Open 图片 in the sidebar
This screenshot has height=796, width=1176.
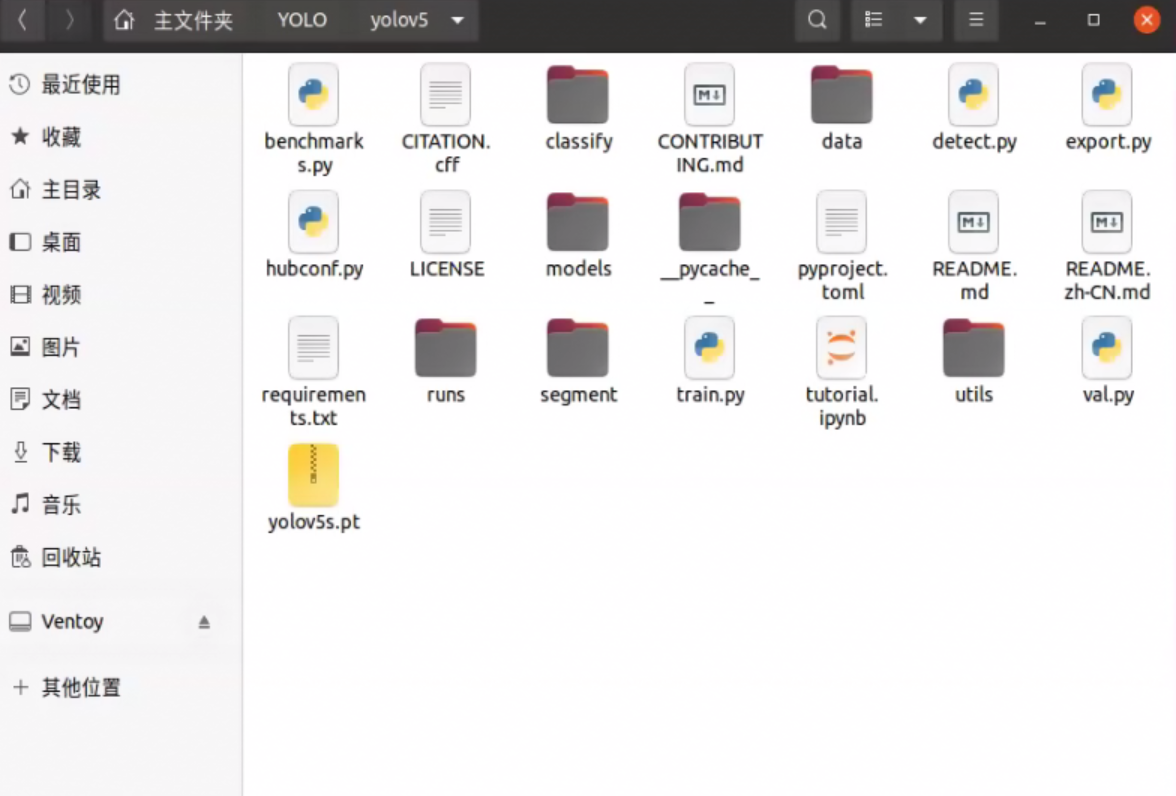coord(121,347)
